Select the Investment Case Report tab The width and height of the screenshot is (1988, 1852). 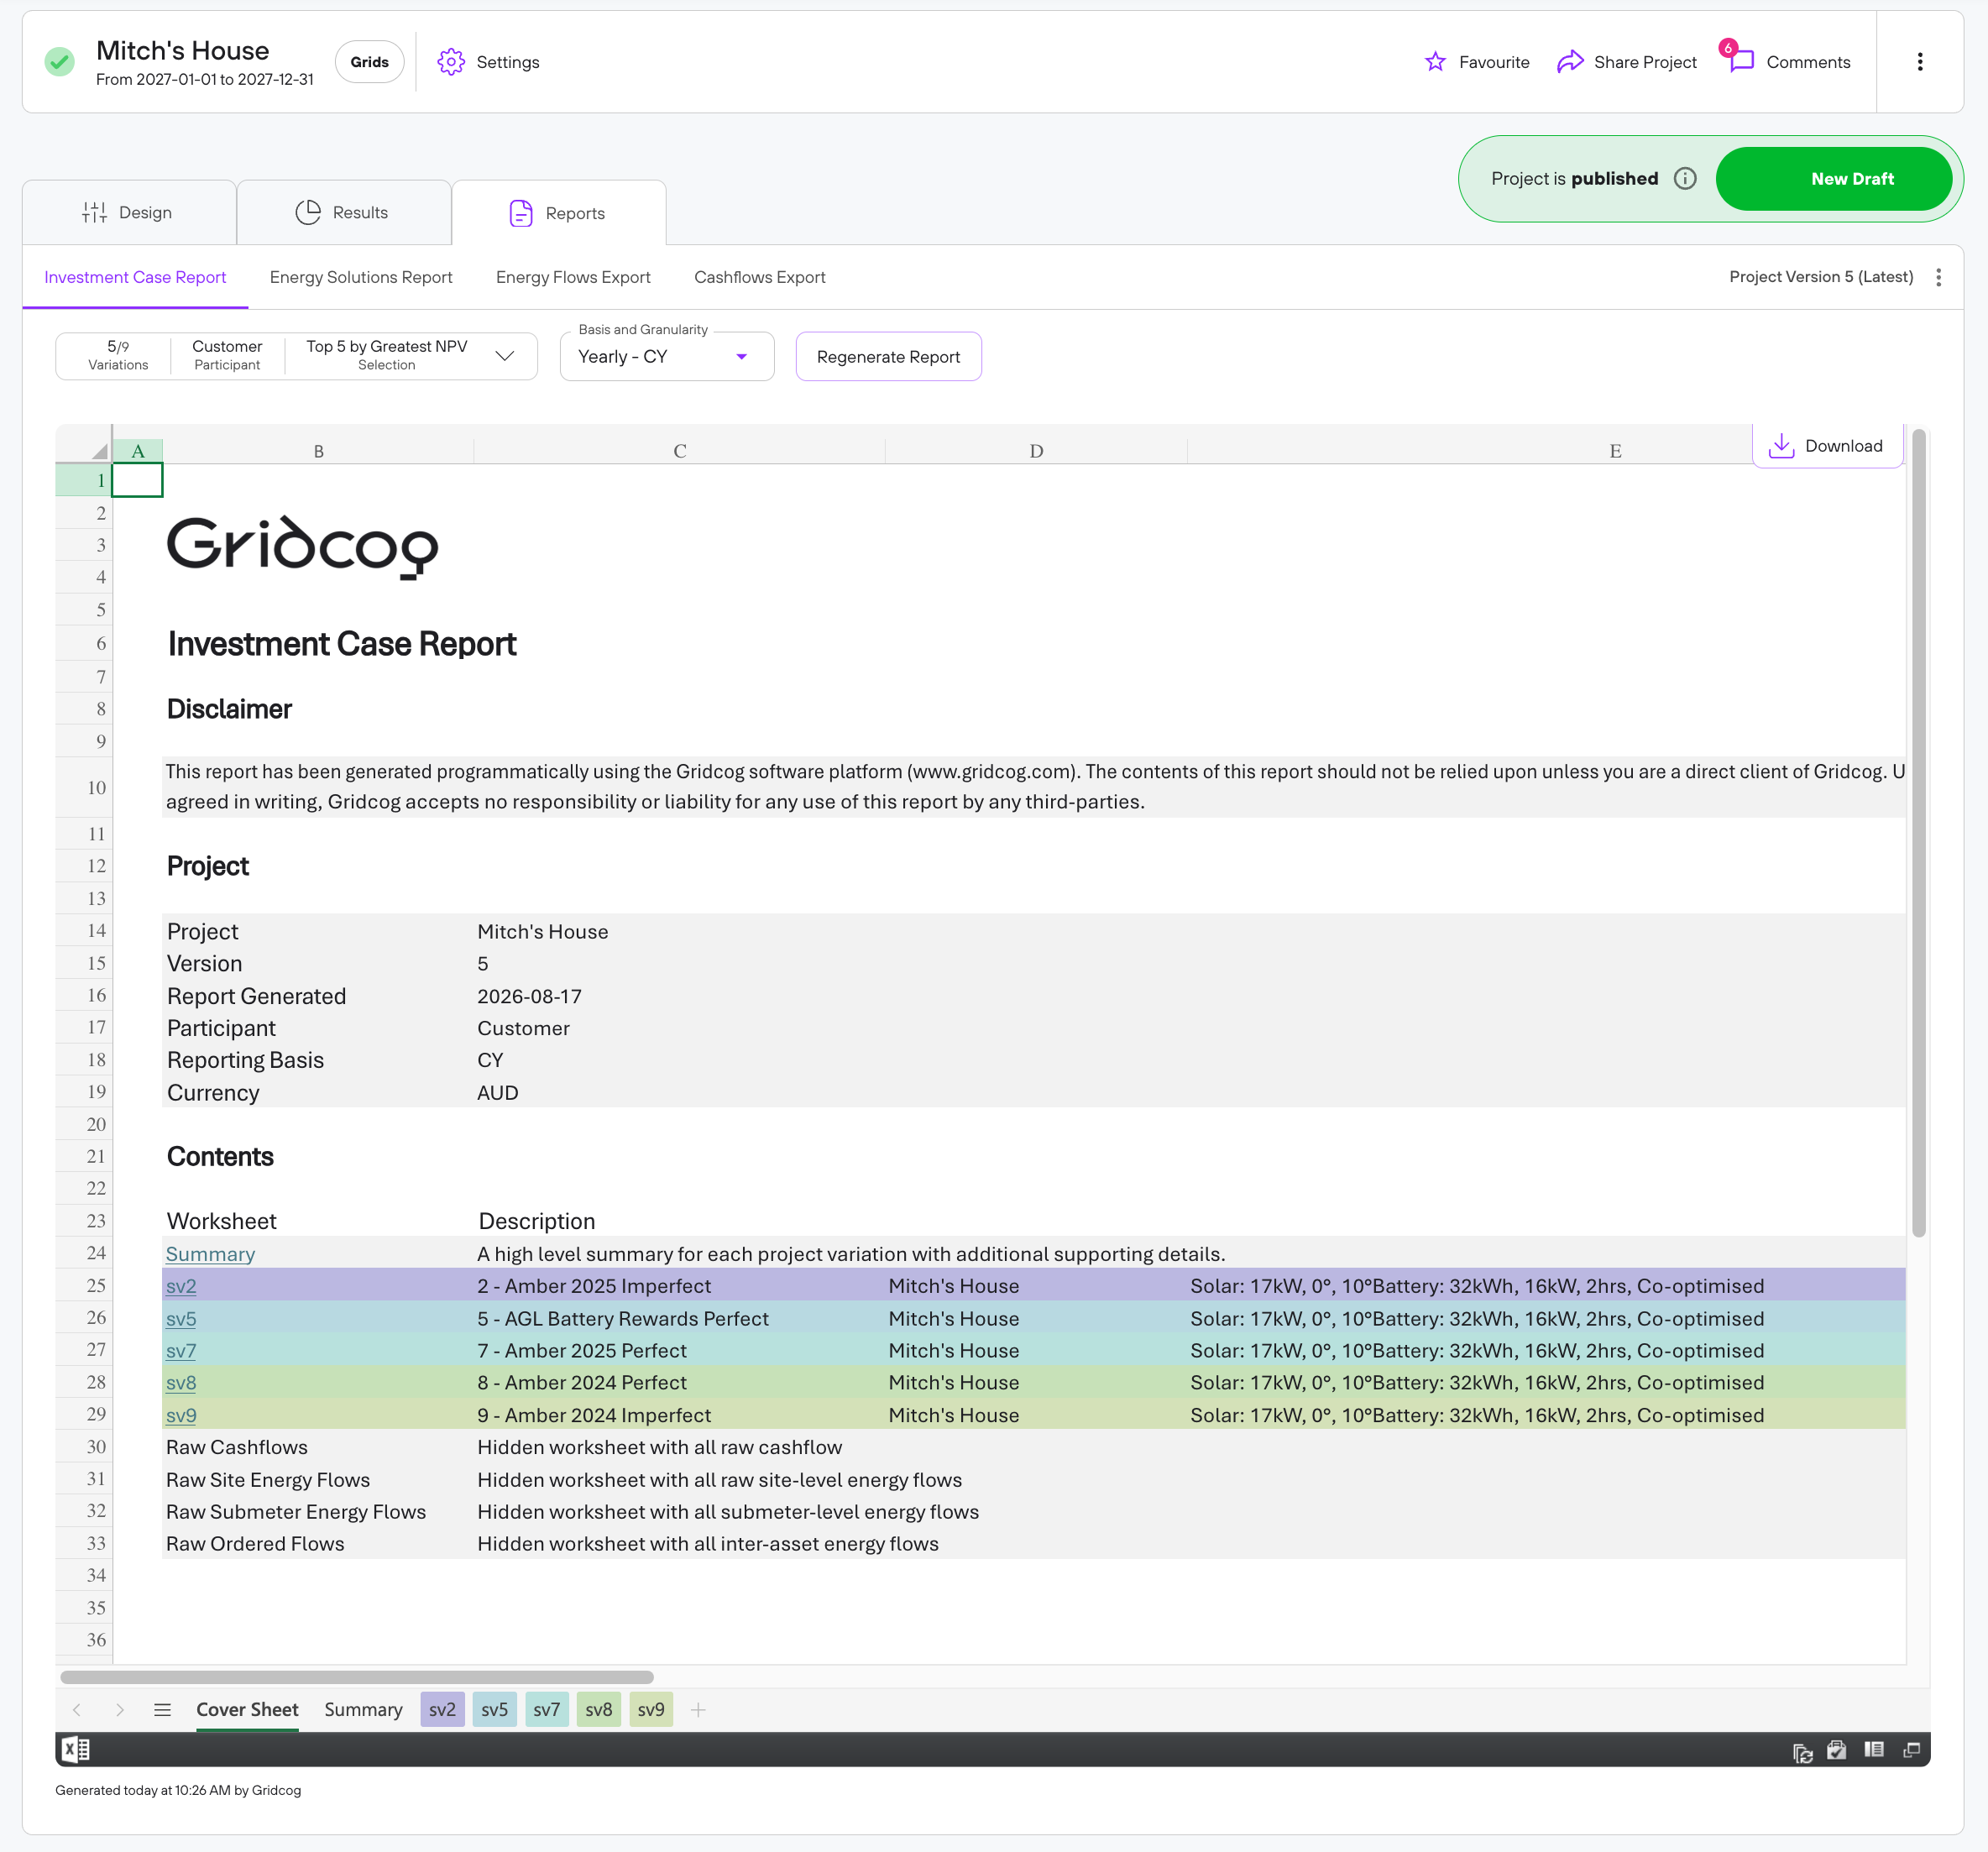point(135,277)
